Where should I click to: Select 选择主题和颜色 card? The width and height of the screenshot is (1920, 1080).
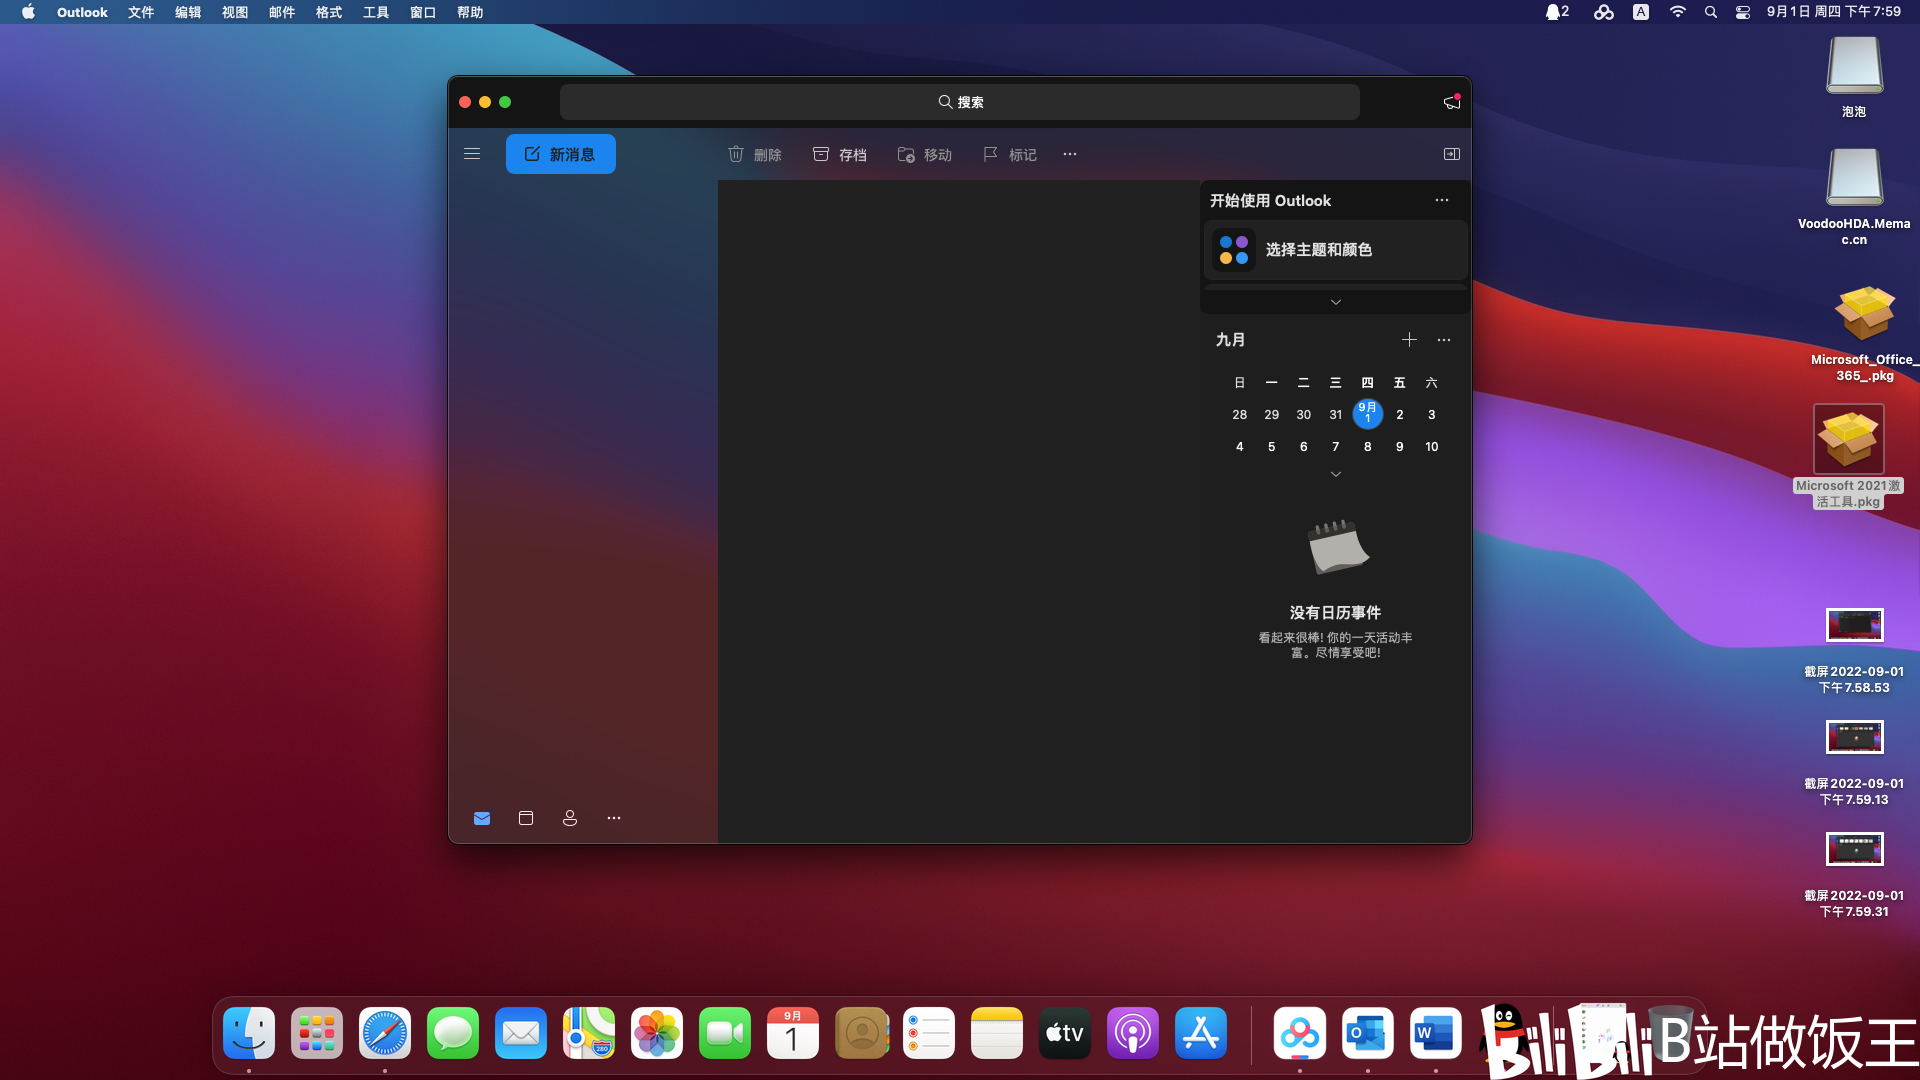tap(1336, 250)
